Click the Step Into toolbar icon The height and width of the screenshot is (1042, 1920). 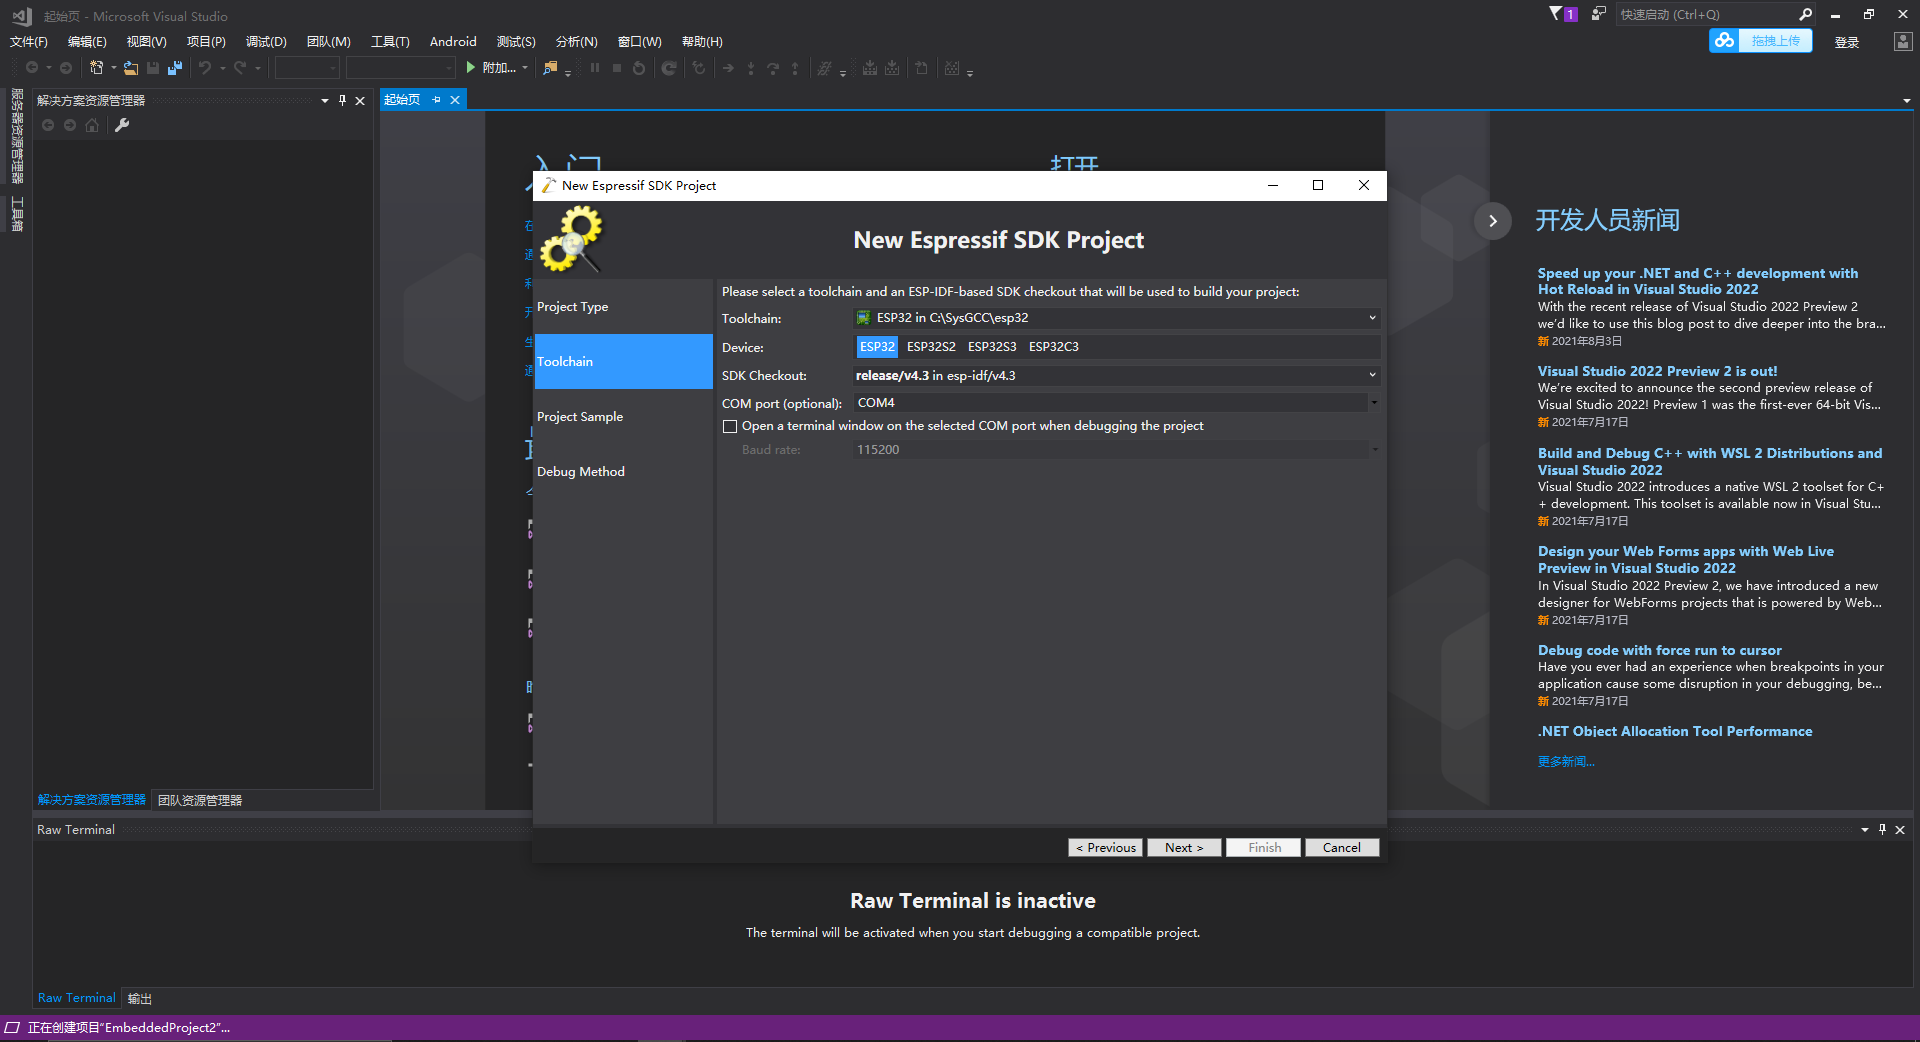pyautogui.click(x=751, y=68)
